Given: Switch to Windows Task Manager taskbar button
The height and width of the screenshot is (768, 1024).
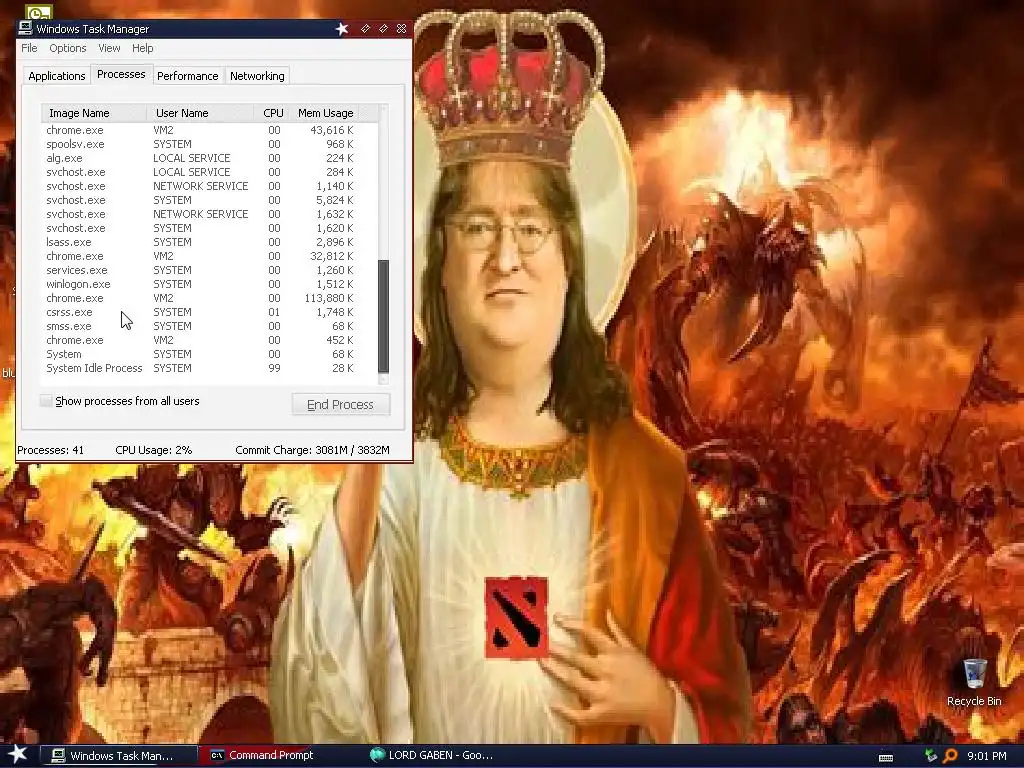Looking at the screenshot, I should 119,756.
